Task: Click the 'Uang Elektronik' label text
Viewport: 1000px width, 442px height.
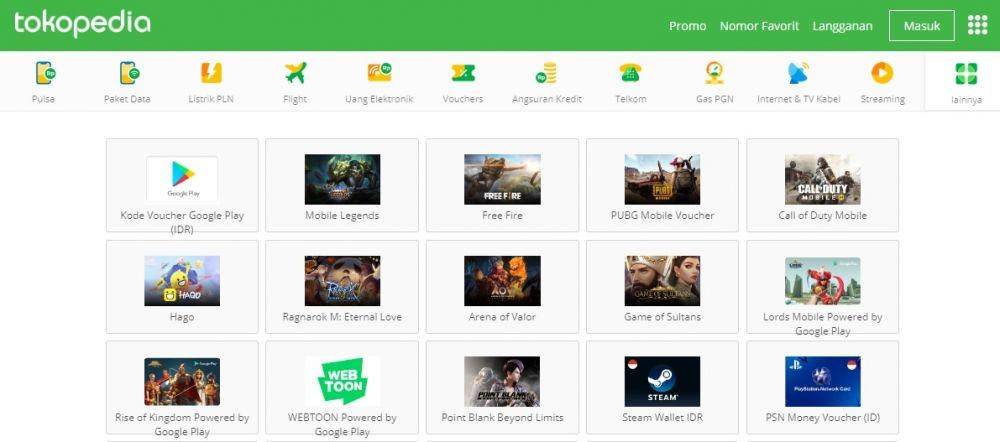Action: click(x=379, y=99)
